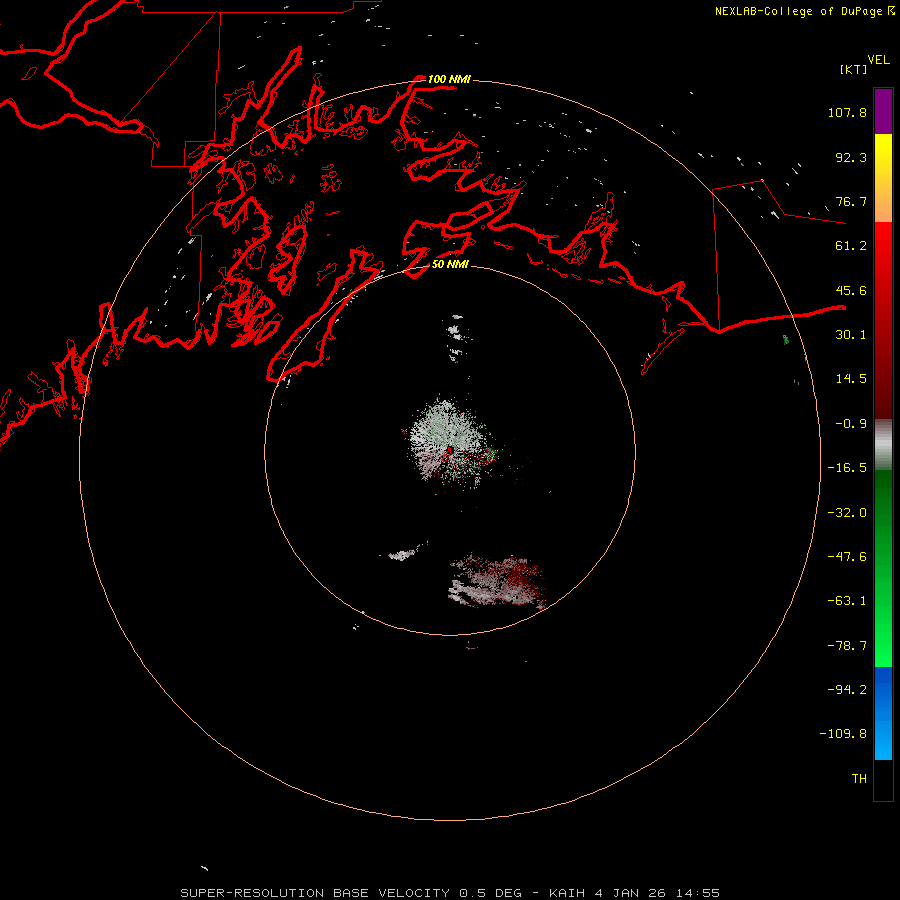Click the 76.7 velocity scale value
Viewport: 900px width, 900px height.
click(851, 201)
